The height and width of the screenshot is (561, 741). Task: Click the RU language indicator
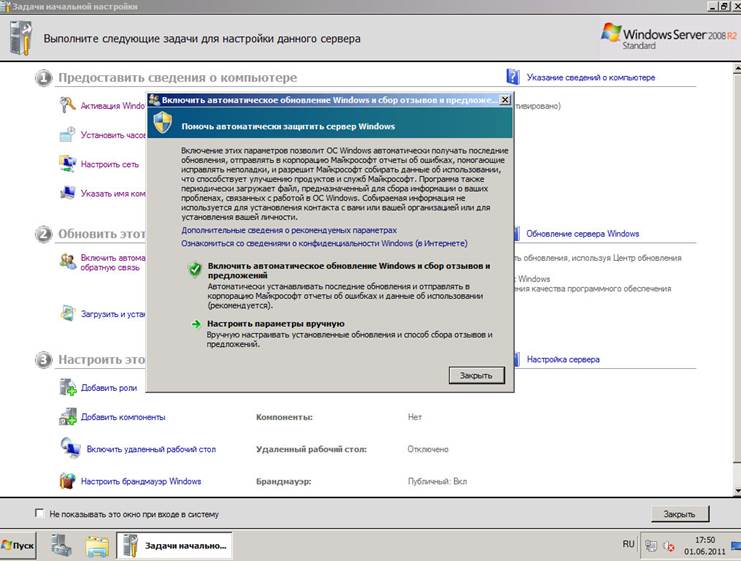[629, 544]
